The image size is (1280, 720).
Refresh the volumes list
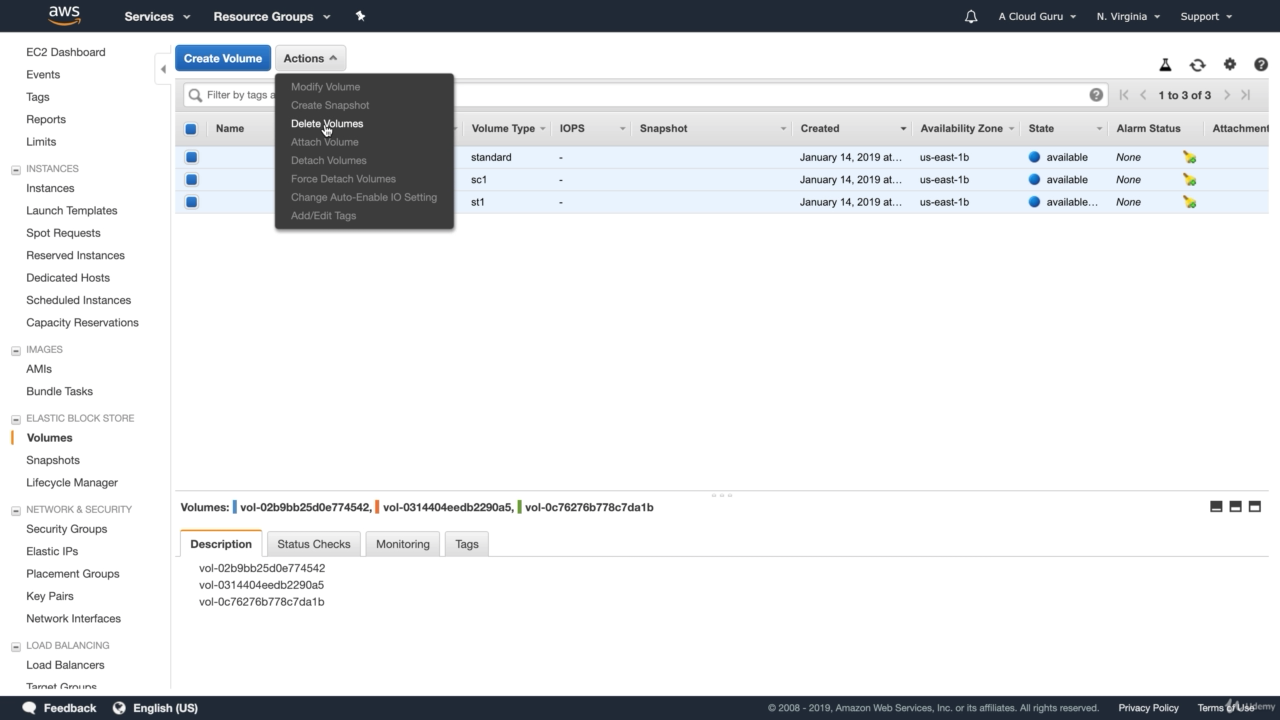(x=1197, y=64)
